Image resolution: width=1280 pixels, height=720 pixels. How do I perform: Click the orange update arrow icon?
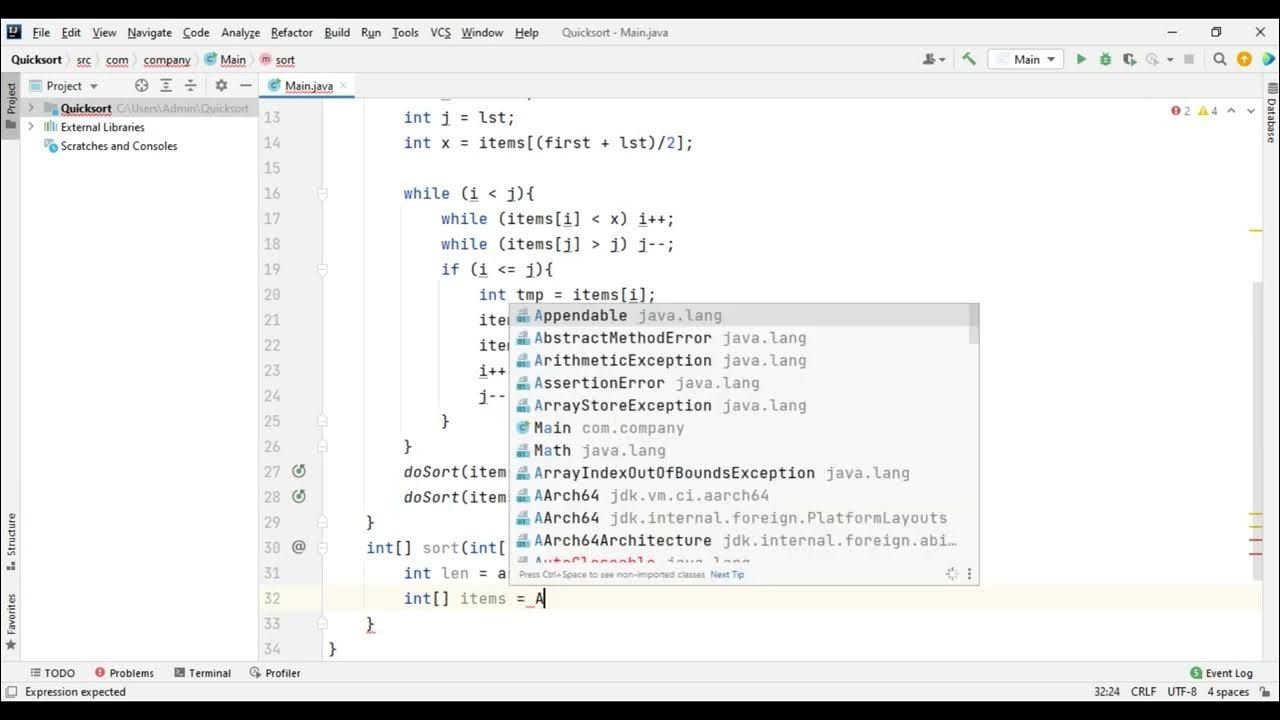1244,59
